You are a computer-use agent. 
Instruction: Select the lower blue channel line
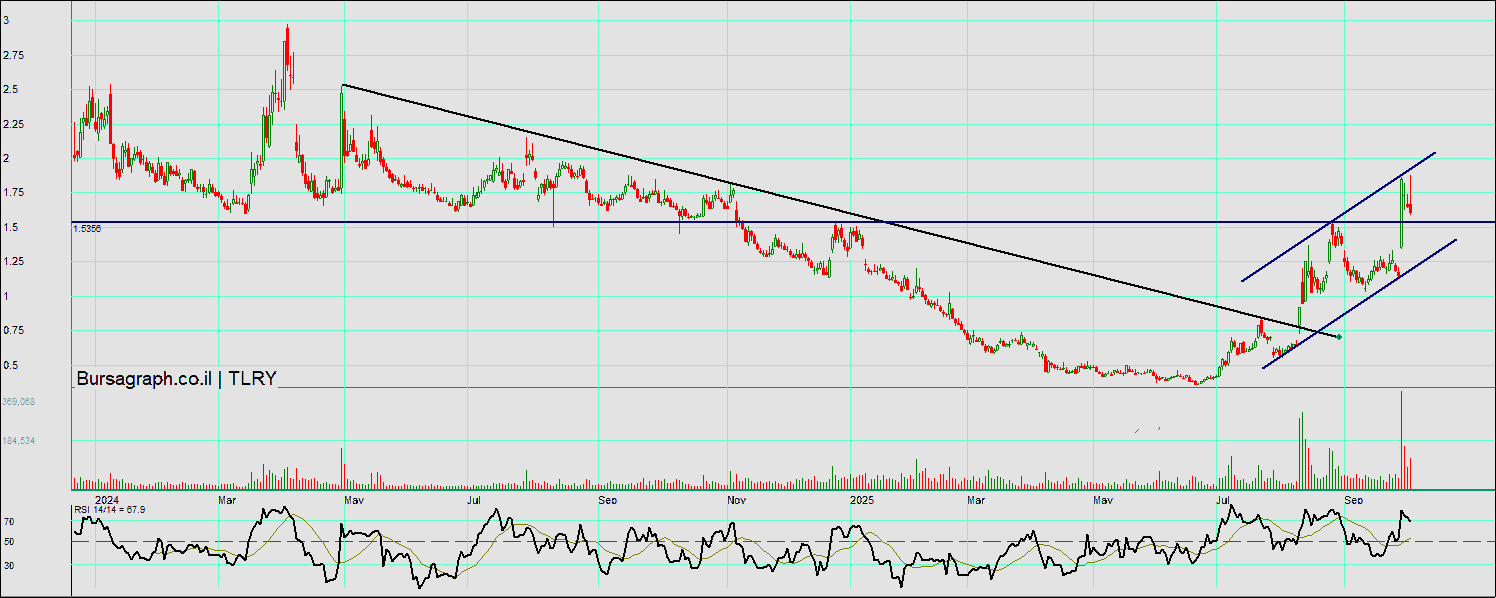pyautogui.click(x=1360, y=304)
